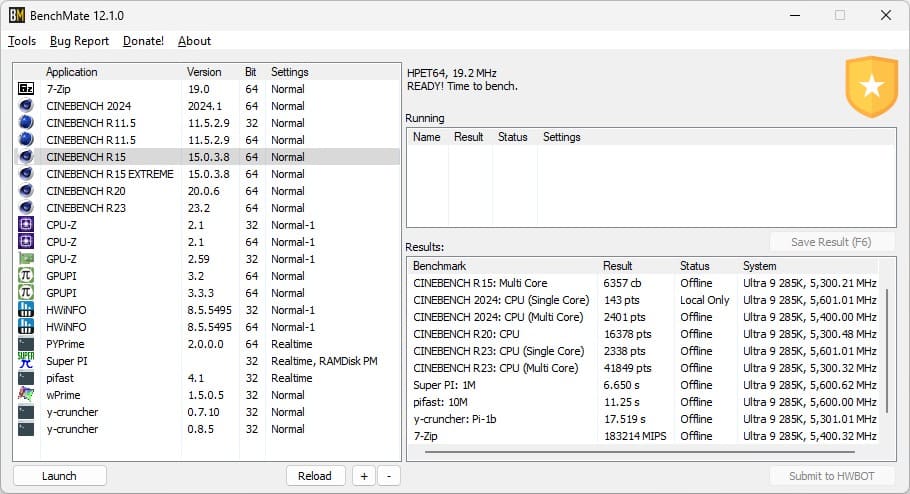Image resolution: width=910 pixels, height=494 pixels.
Task: Click the GPU-Z graphics card icon
Action: point(26,258)
